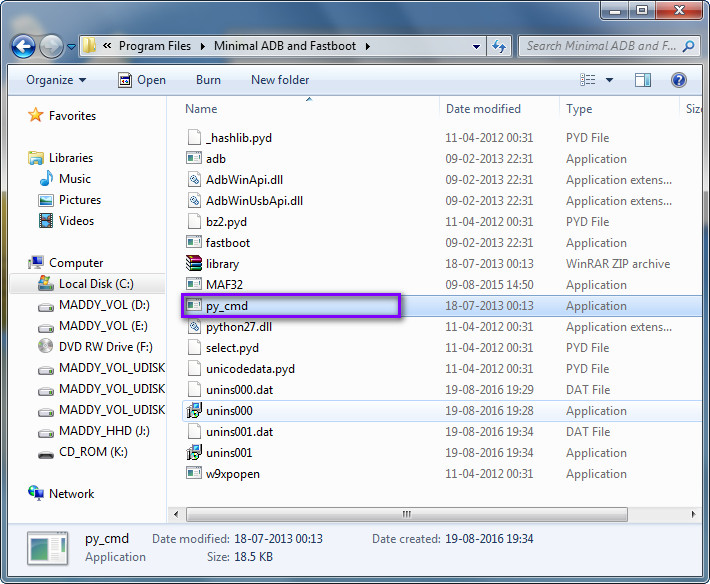The height and width of the screenshot is (584, 710).
Task: Open the view options dropdown arrow
Action: point(609,80)
